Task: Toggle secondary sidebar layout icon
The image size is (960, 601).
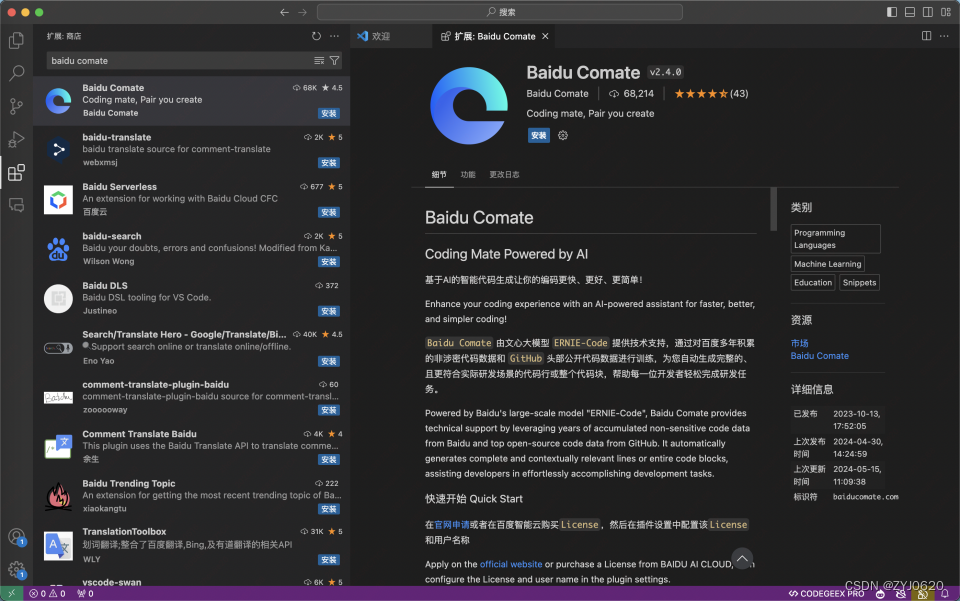Action: pos(928,12)
